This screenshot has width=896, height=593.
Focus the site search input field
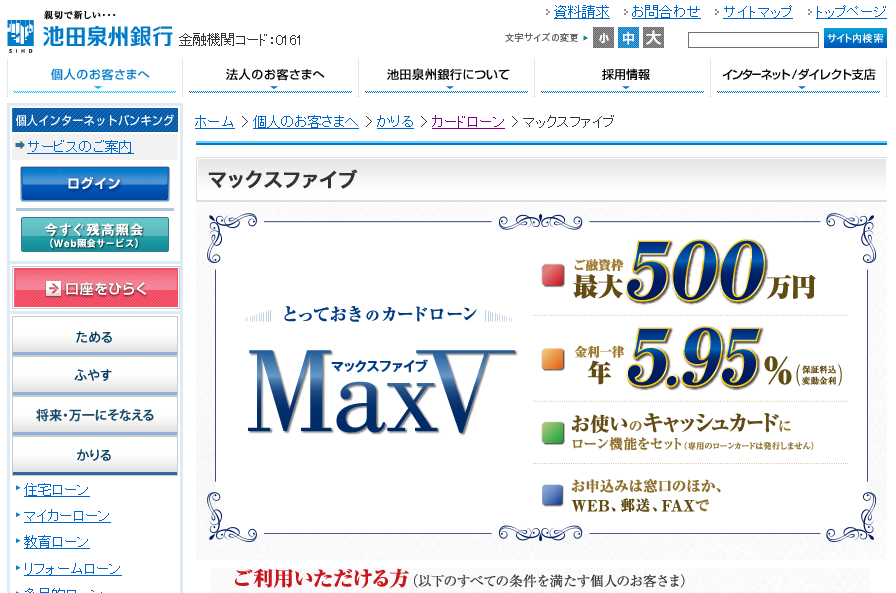pyautogui.click(x=753, y=40)
